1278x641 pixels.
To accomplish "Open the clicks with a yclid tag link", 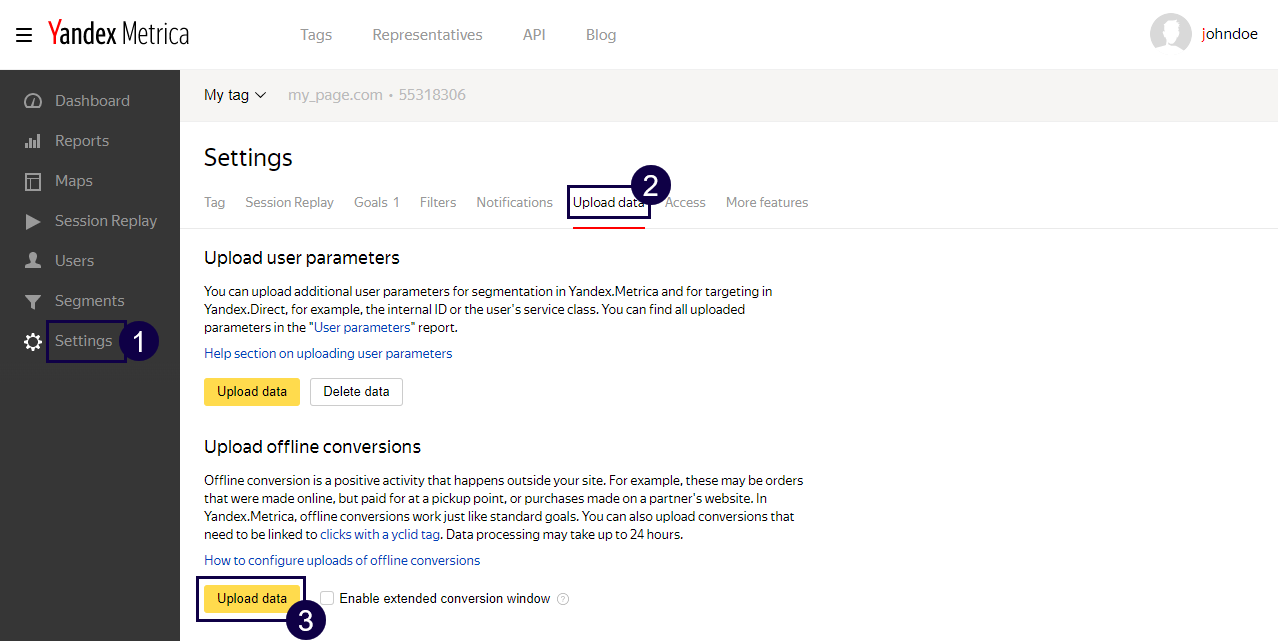I will click(380, 534).
